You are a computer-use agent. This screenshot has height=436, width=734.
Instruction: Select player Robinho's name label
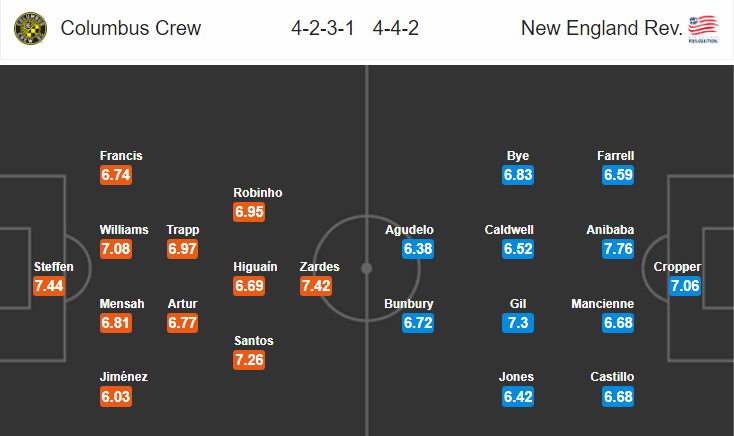pos(257,192)
